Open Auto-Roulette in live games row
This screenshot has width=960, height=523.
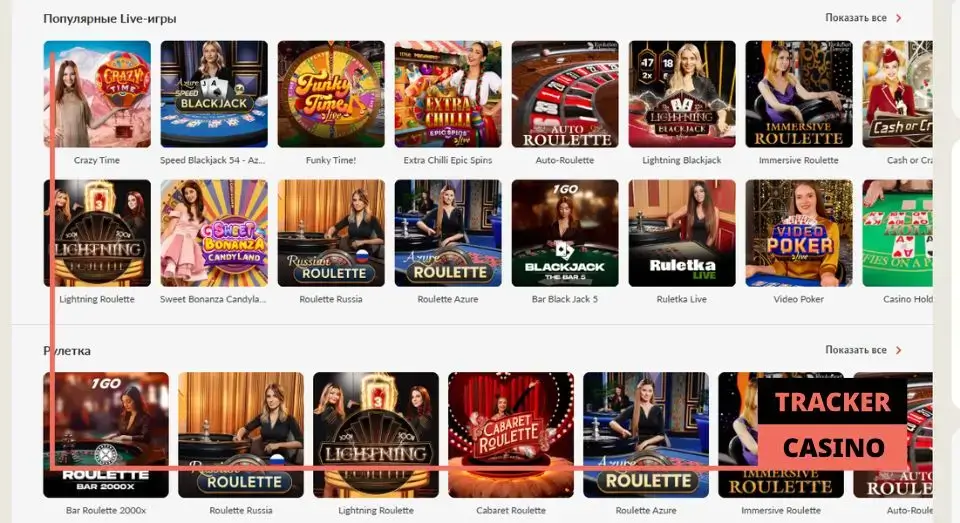pyautogui.click(x=564, y=94)
